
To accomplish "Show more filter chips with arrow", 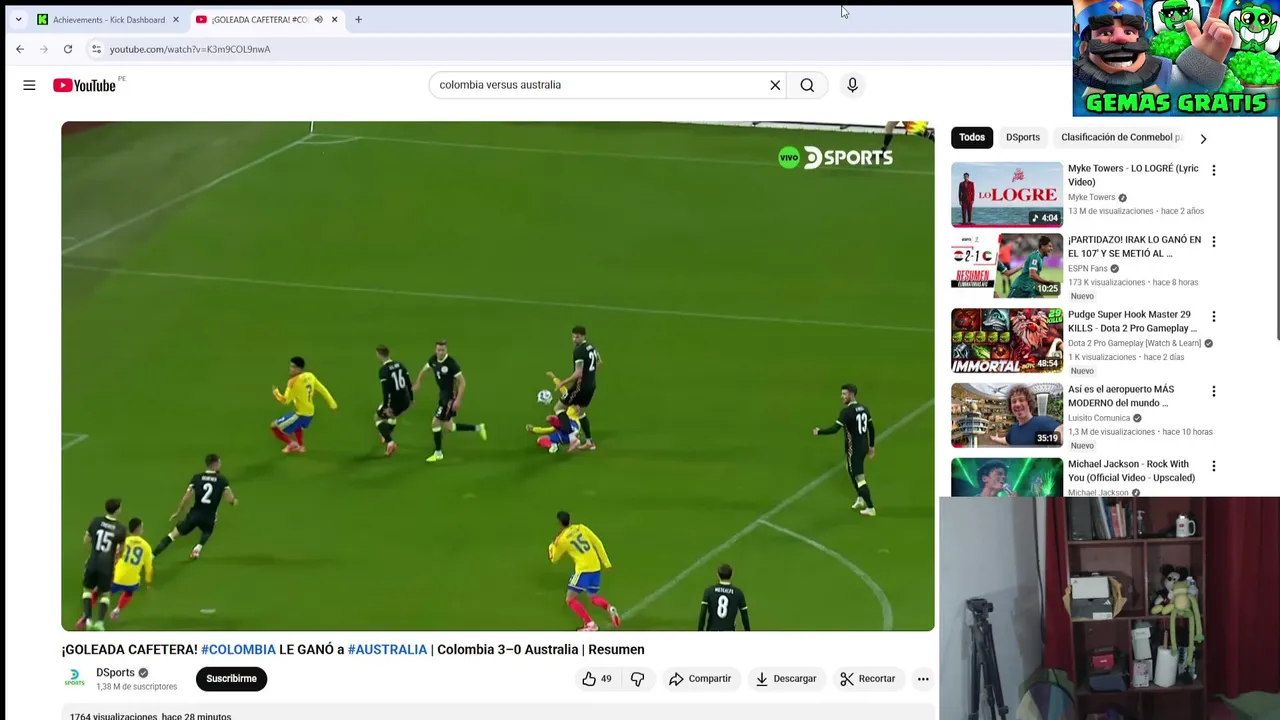I will coord(1203,139).
